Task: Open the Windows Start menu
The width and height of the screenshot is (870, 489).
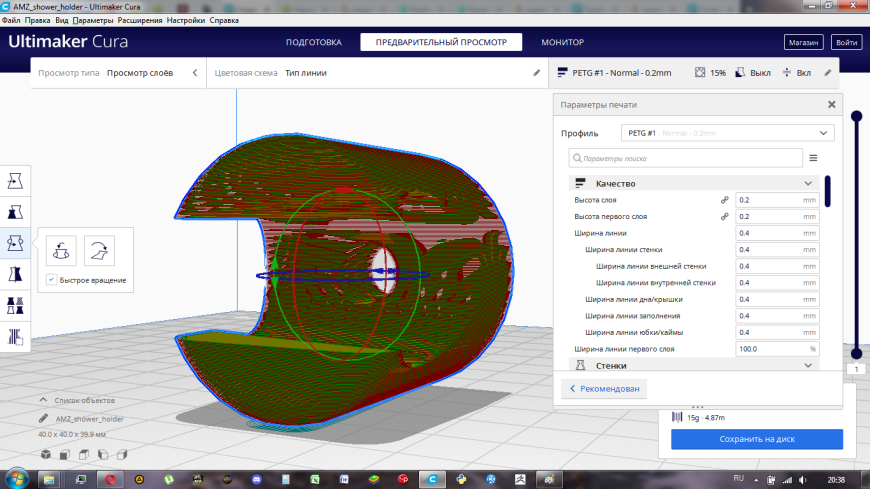Action: coord(17,478)
